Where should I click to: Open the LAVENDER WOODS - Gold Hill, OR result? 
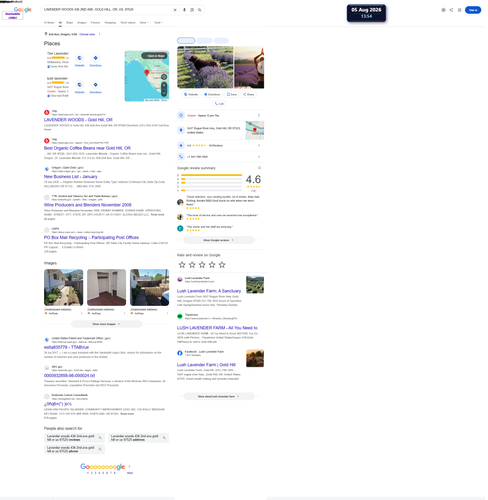click(x=78, y=120)
